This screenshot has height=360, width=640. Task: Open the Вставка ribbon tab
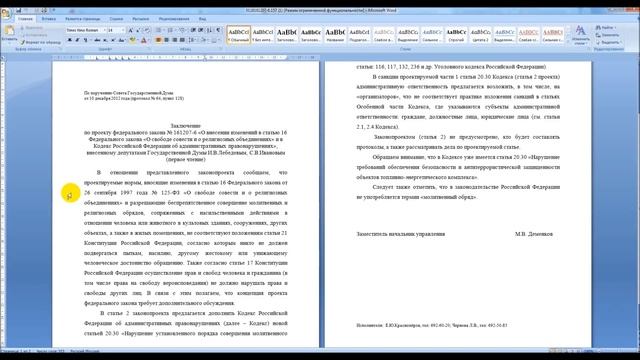pyautogui.click(x=49, y=19)
